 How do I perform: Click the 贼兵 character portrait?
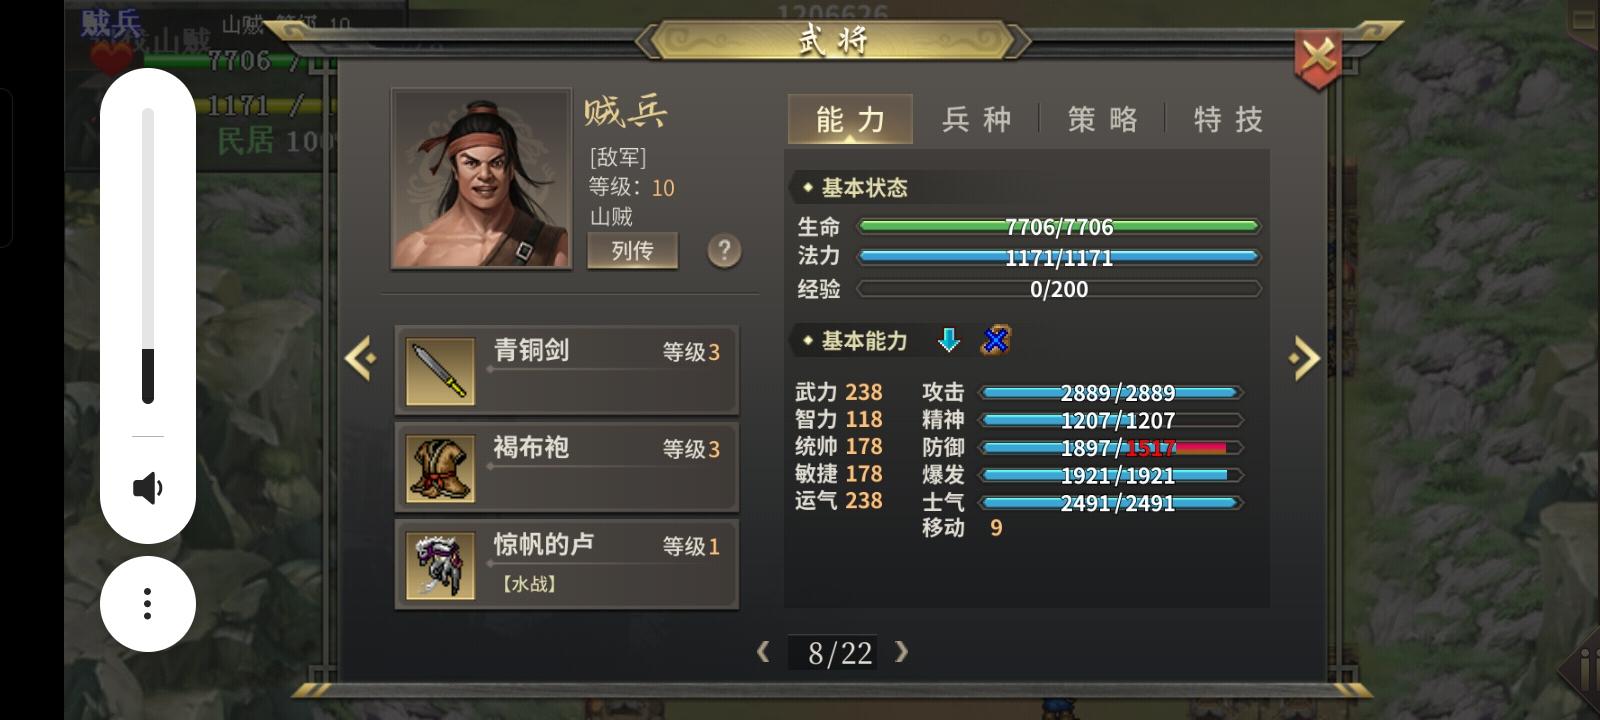pyautogui.click(x=481, y=179)
